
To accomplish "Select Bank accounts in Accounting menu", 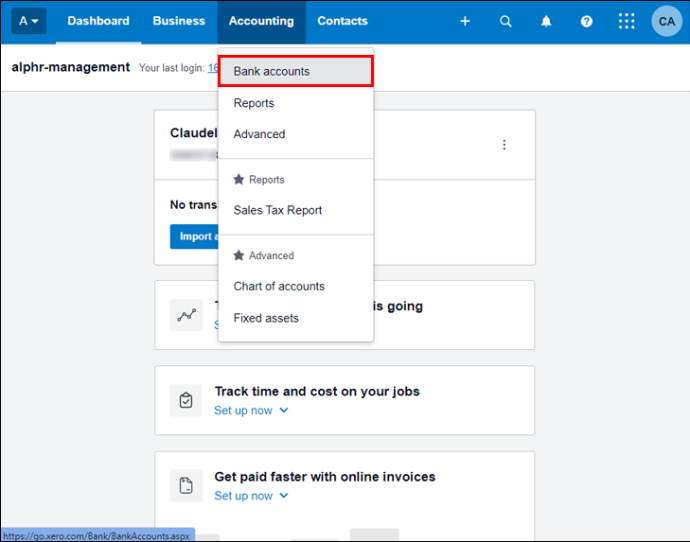I will [296, 71].
